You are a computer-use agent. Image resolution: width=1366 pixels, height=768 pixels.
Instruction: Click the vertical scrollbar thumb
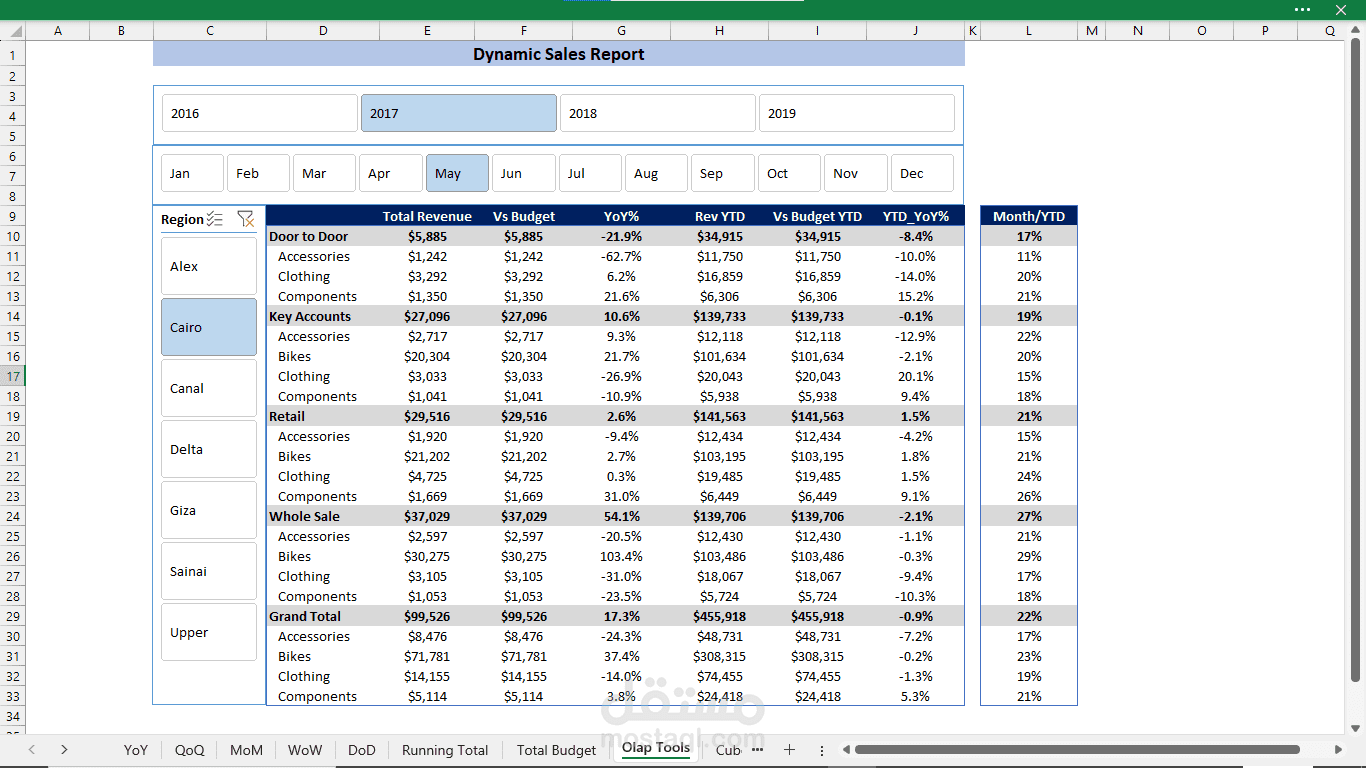(x=1356, y=360)
